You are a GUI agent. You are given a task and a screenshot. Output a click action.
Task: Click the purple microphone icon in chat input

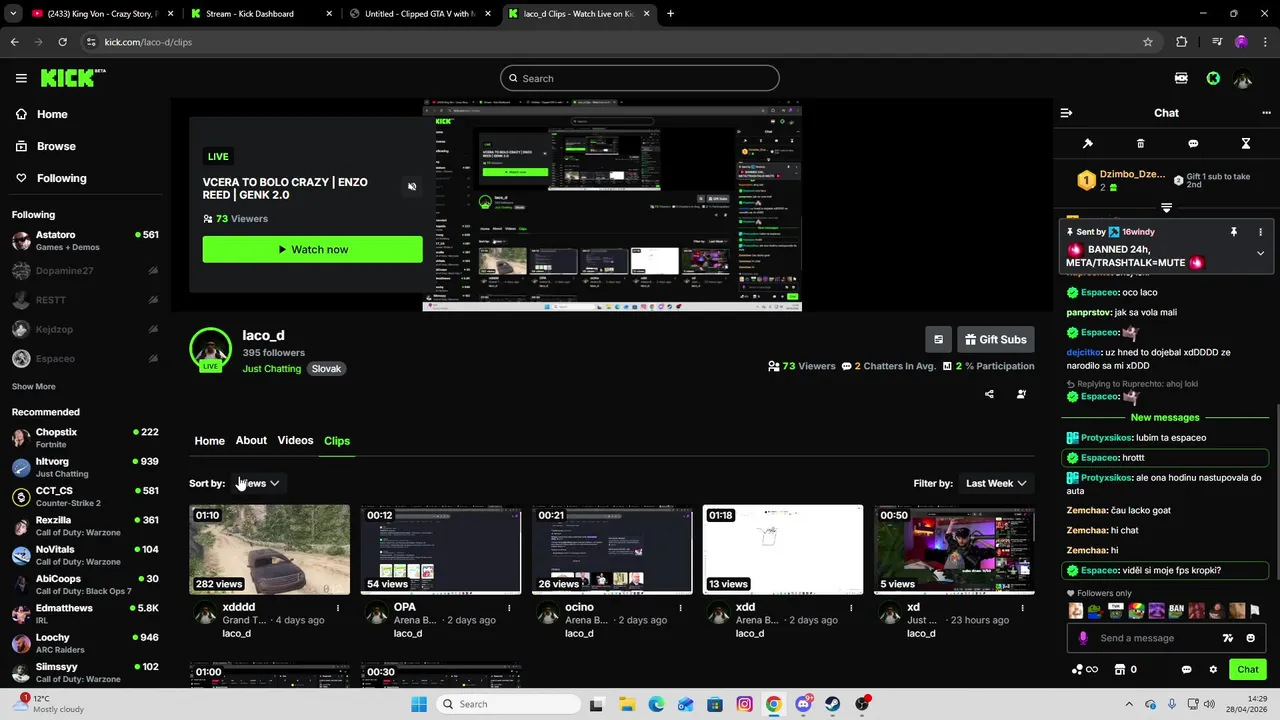(x=1083, y=638)
